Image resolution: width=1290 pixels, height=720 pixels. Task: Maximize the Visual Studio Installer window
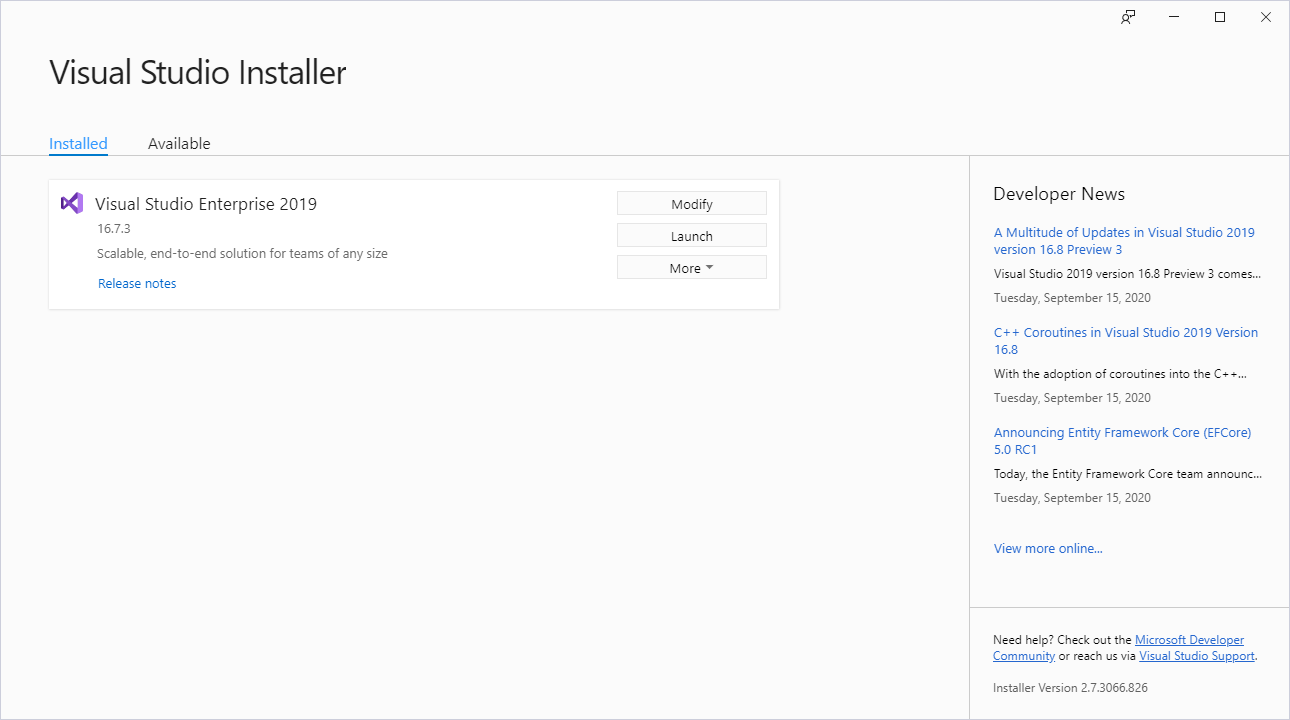pyautogui.click(x=1220, y=17)
